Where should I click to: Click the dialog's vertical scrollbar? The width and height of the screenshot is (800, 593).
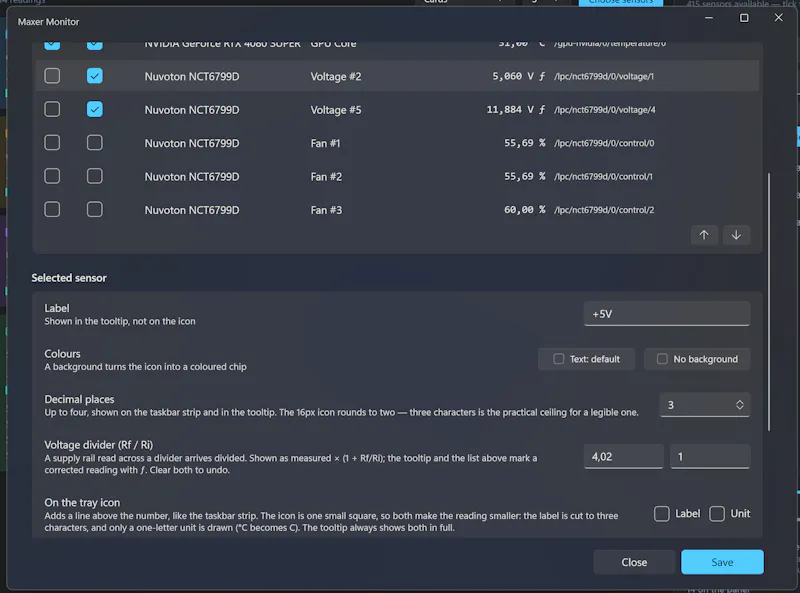point(769,302)
